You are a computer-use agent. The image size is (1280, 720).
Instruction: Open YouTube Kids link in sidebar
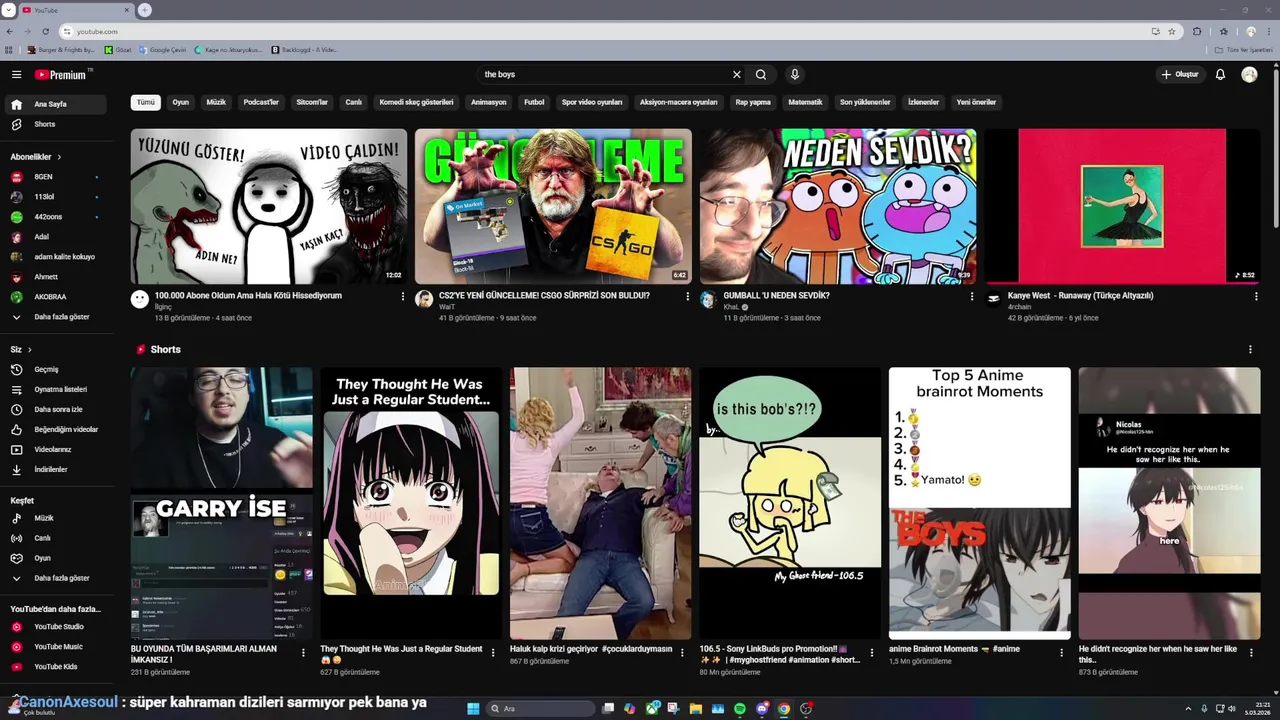pyautogui.click(x=57, y=667)
